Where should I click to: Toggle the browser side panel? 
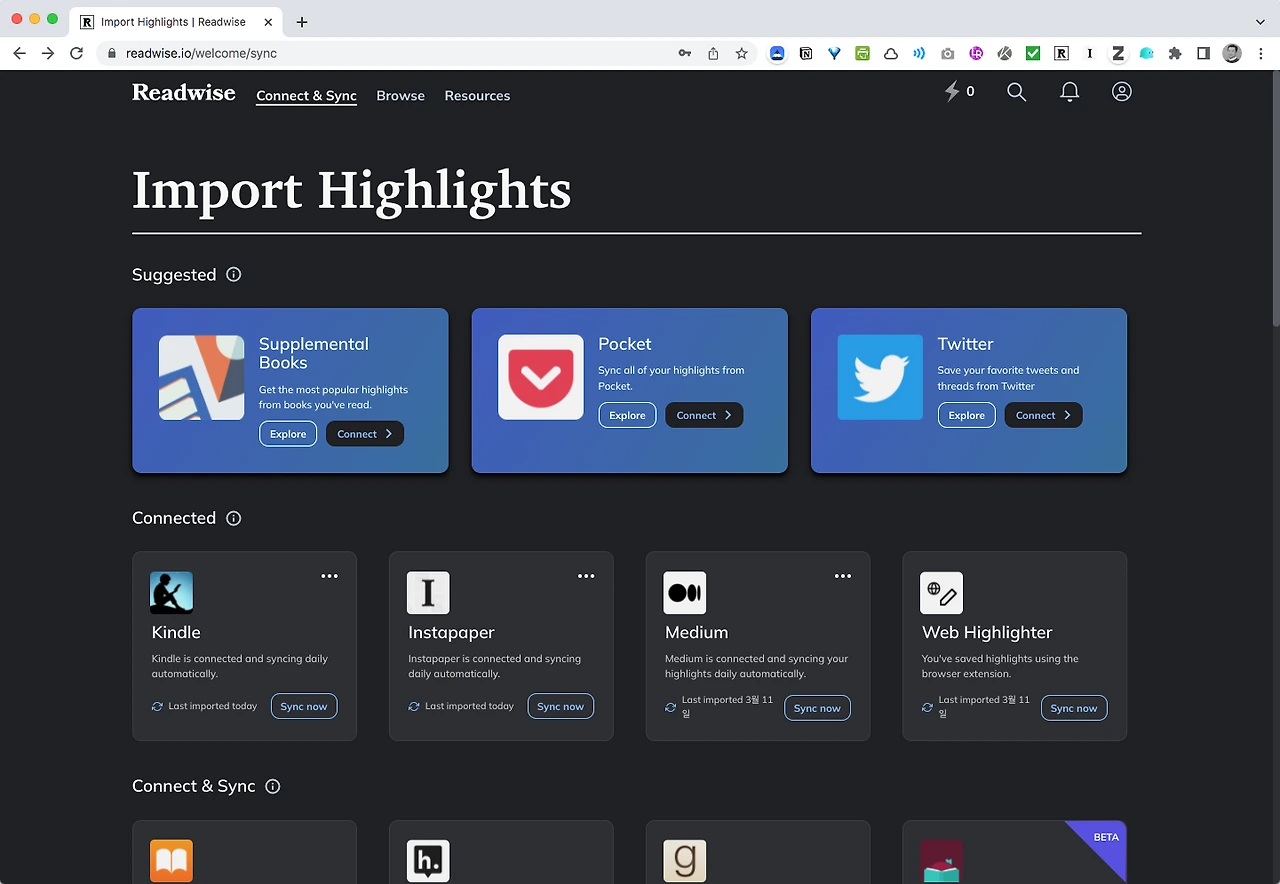pos(1203,53)
